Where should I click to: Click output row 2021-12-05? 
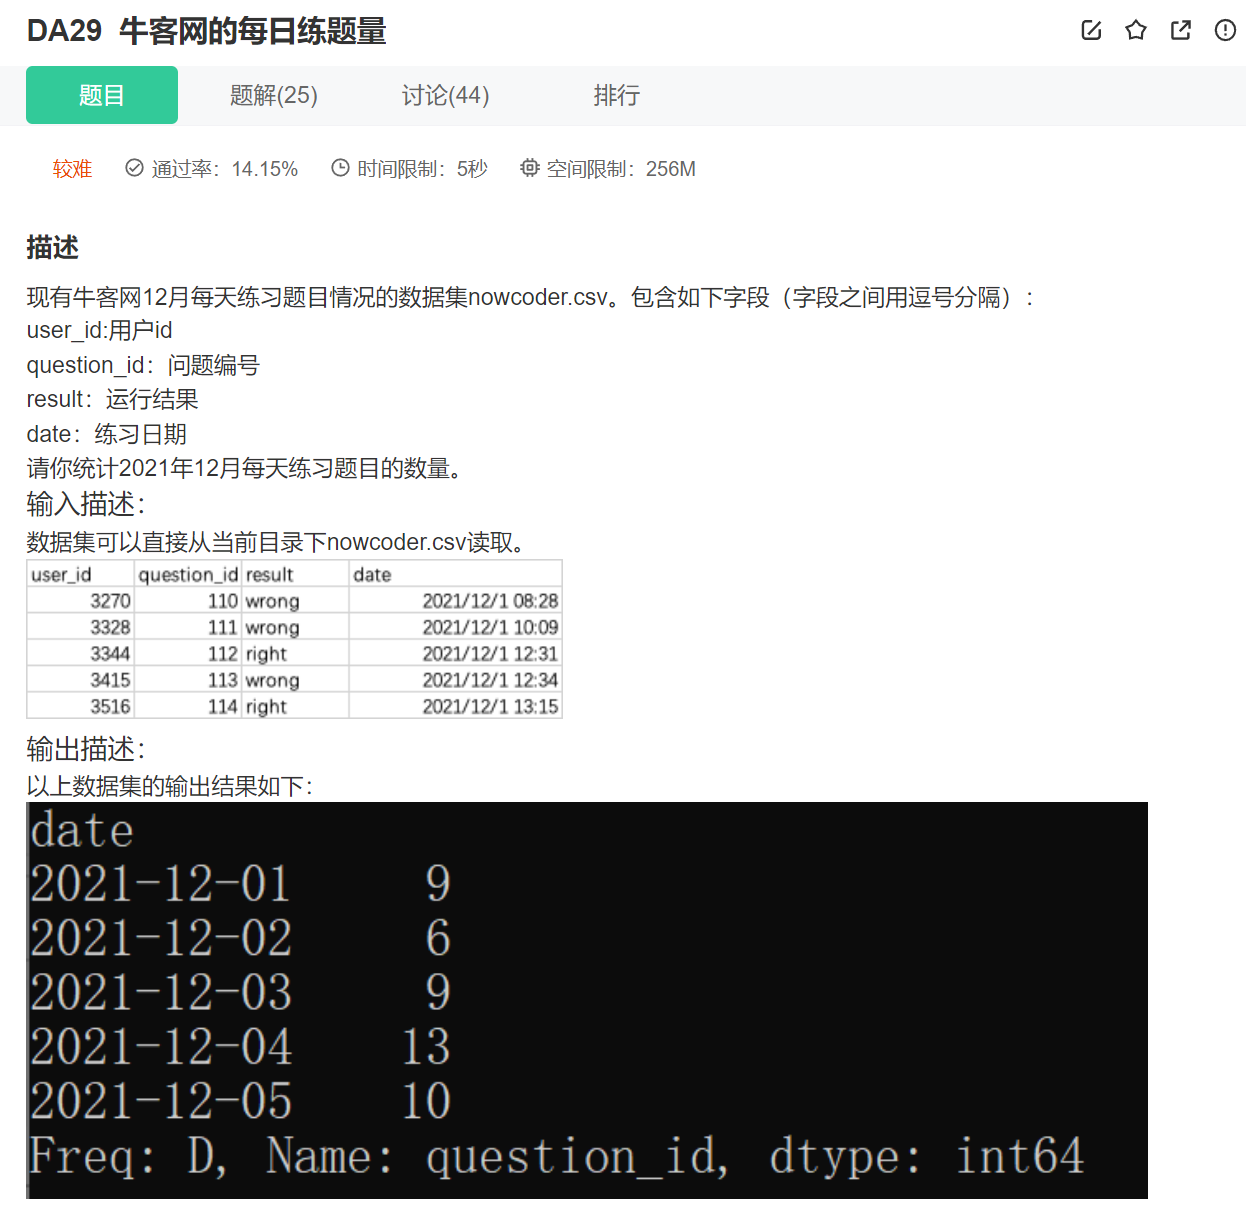point(240,1101)
